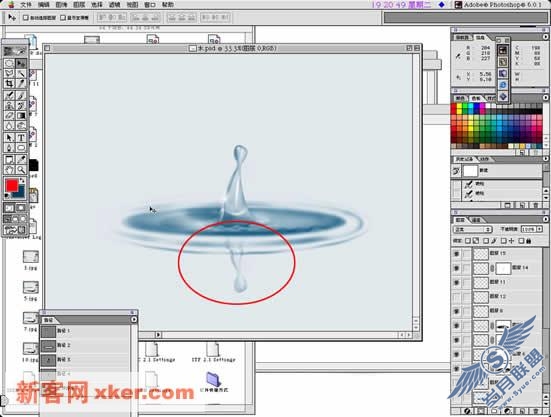
Task: Open the Layers panel flyout menu arrow
Action: (x=545, y=219)
